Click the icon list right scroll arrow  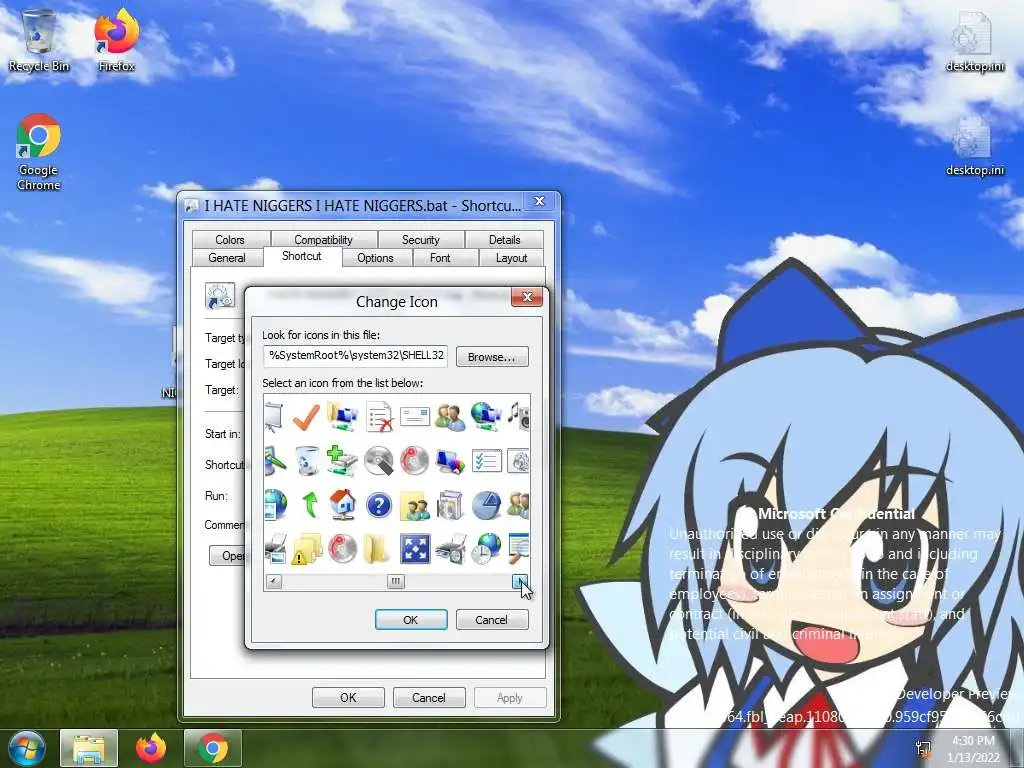click(520, 581)
